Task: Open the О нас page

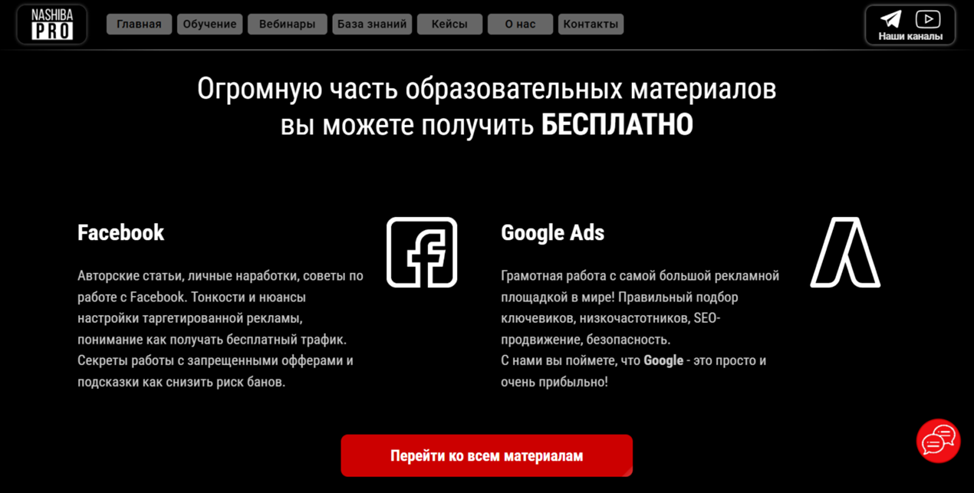Action: 520,24
